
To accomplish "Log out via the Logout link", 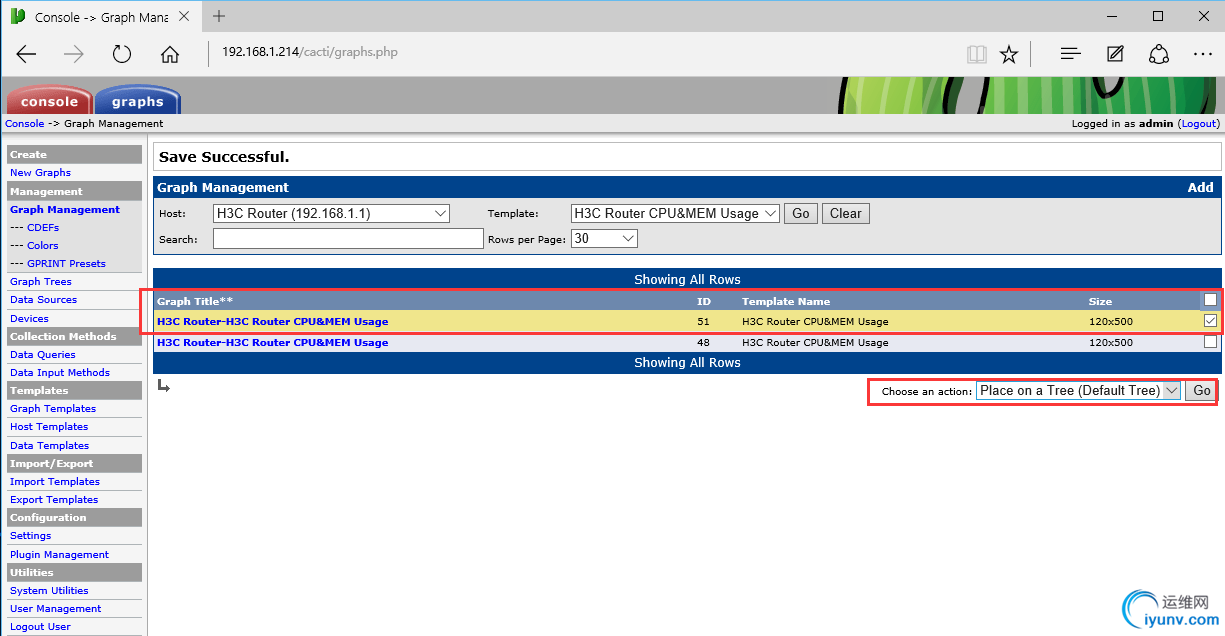I will coord(1198,124).
